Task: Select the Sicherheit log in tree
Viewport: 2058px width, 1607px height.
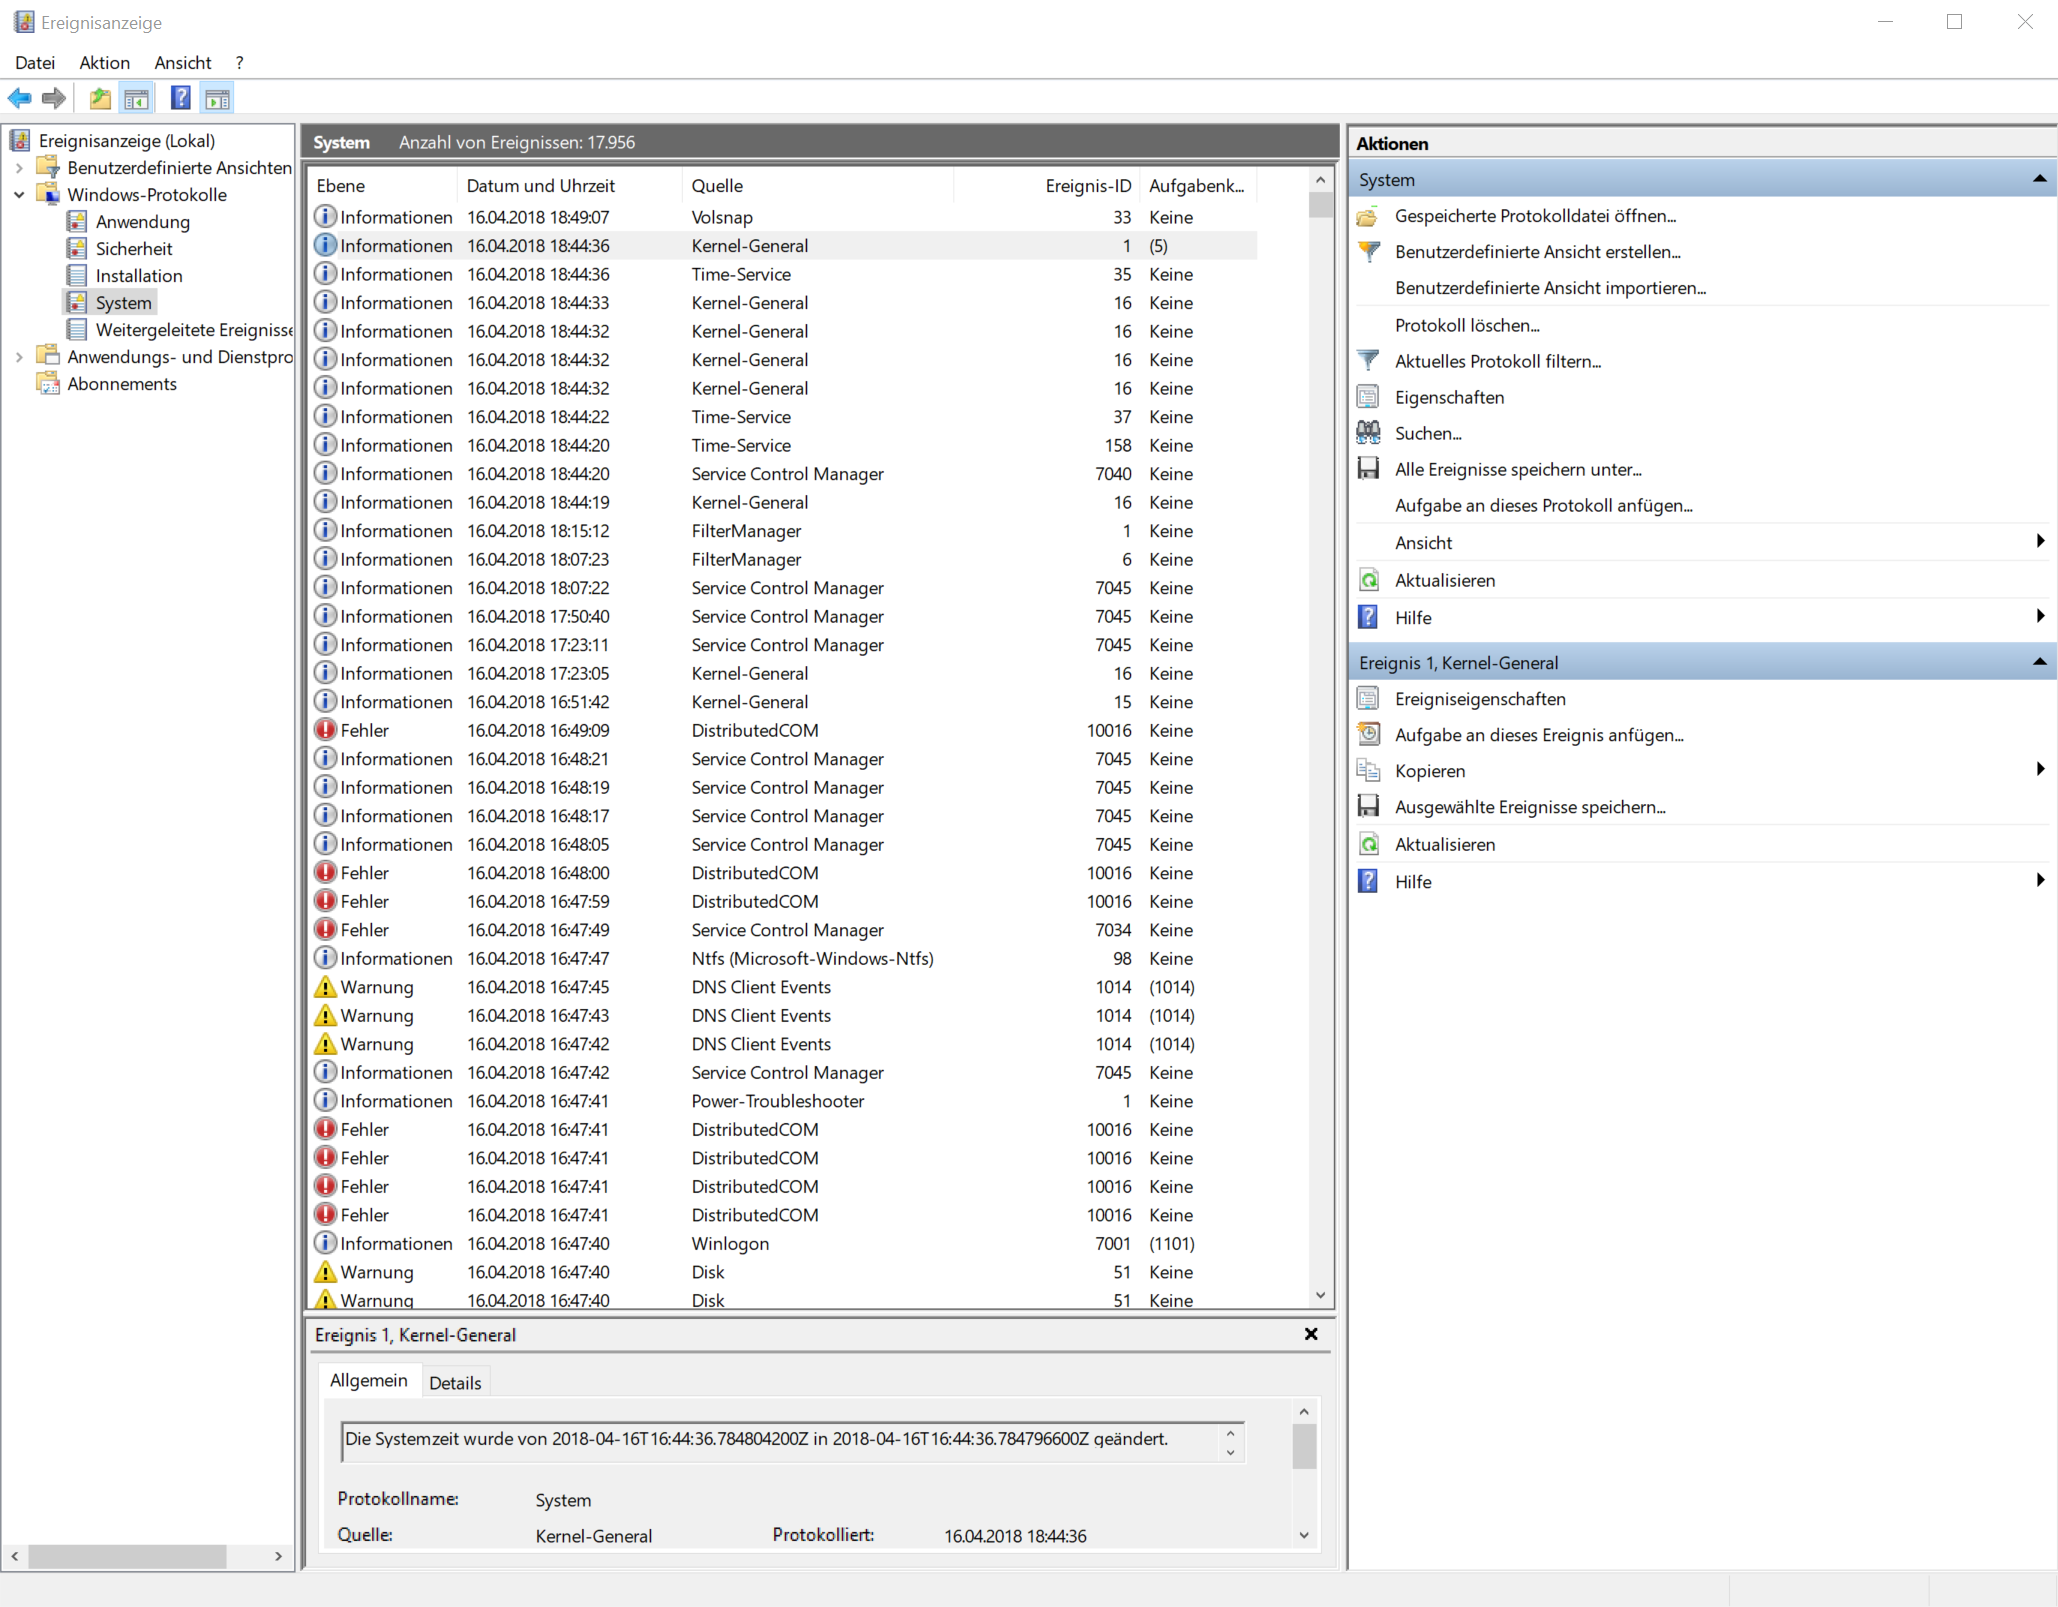Action: coord(134,249)
